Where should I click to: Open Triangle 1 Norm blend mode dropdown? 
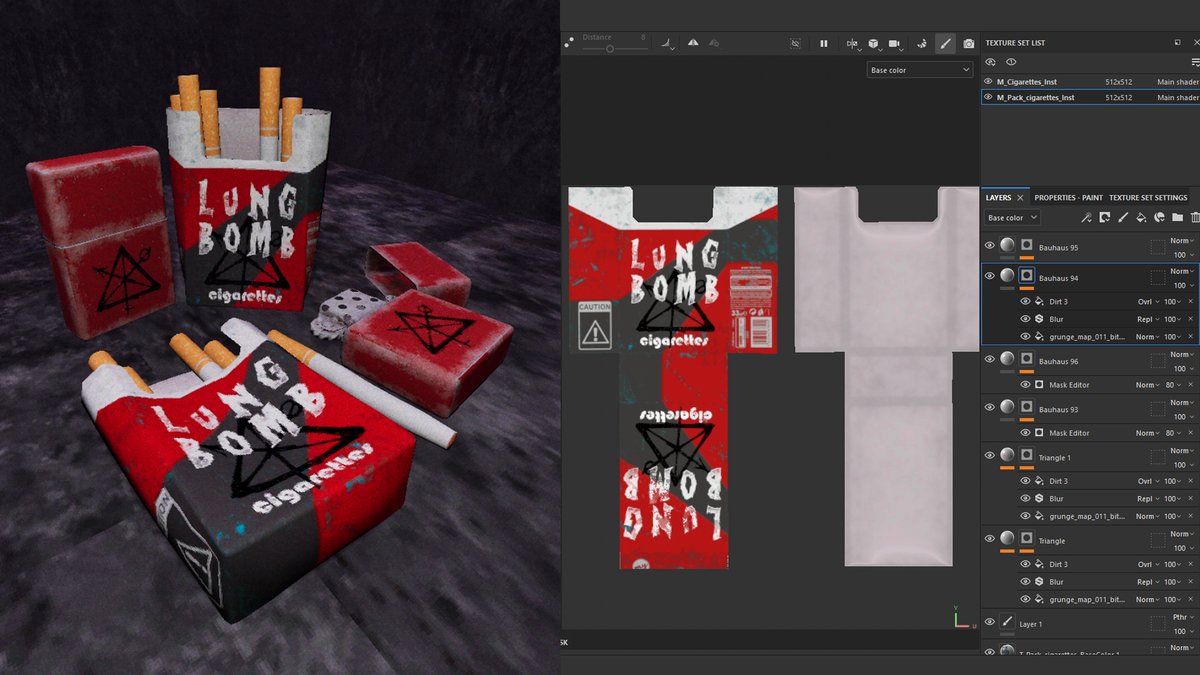[1183, 450]
